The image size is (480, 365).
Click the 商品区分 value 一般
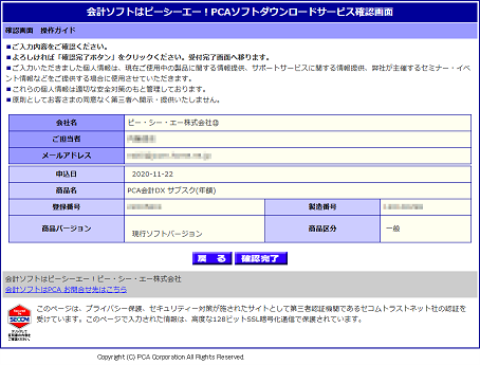393,228
